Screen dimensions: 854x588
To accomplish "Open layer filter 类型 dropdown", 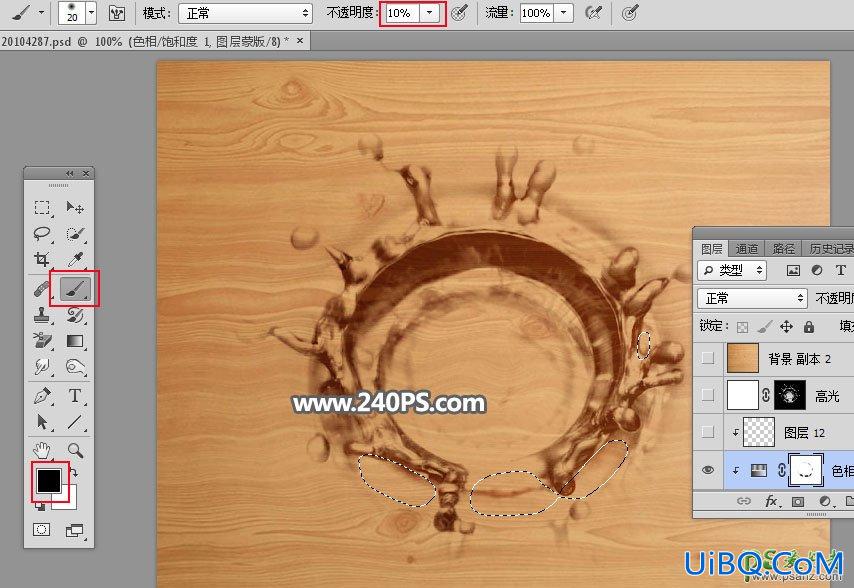I will pyautogui.click(x=732, y=270).
